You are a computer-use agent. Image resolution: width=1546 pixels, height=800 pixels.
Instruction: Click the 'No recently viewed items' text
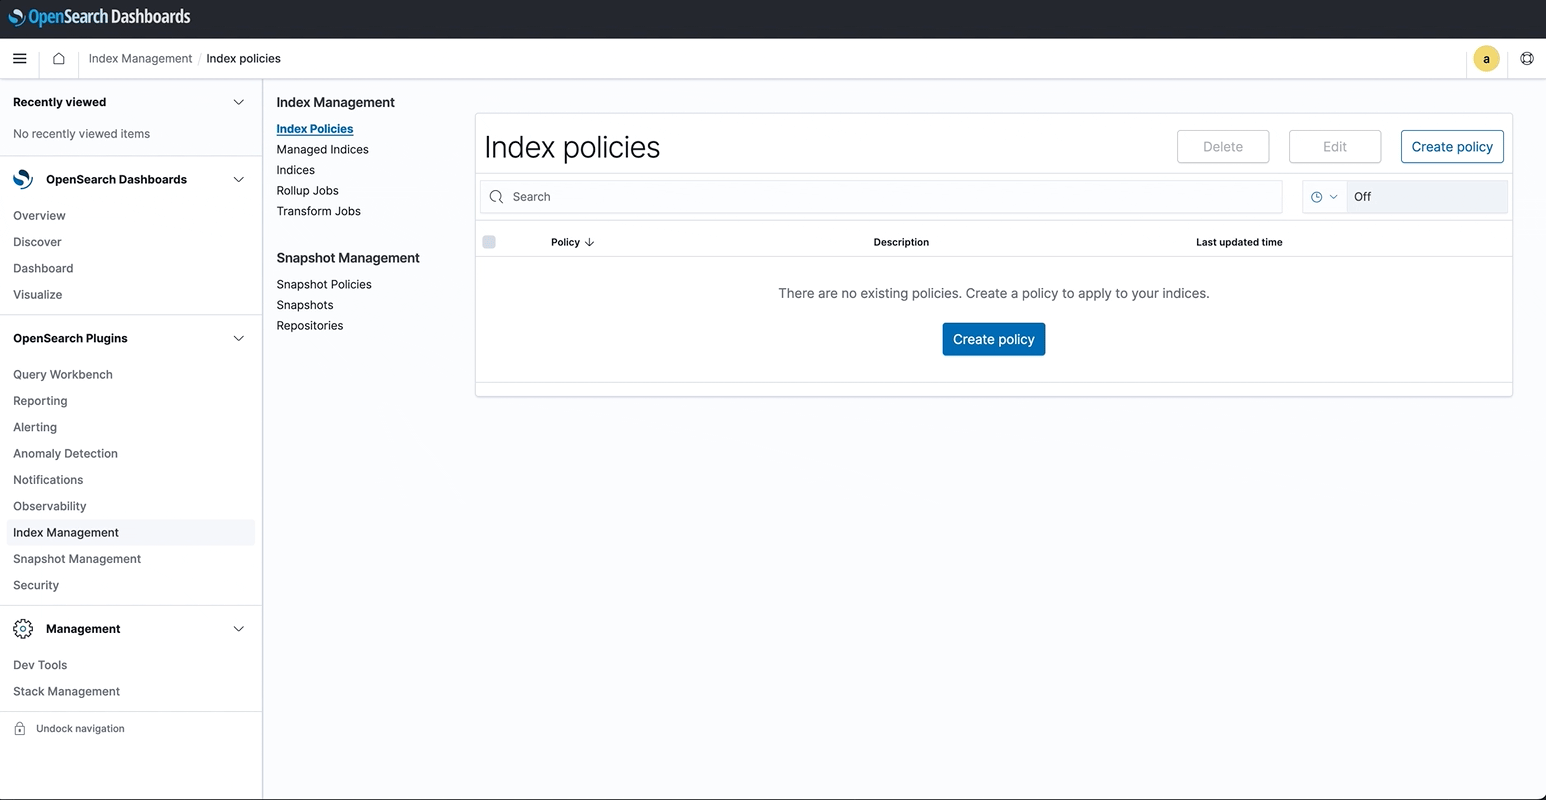click(x=81, y=134)
